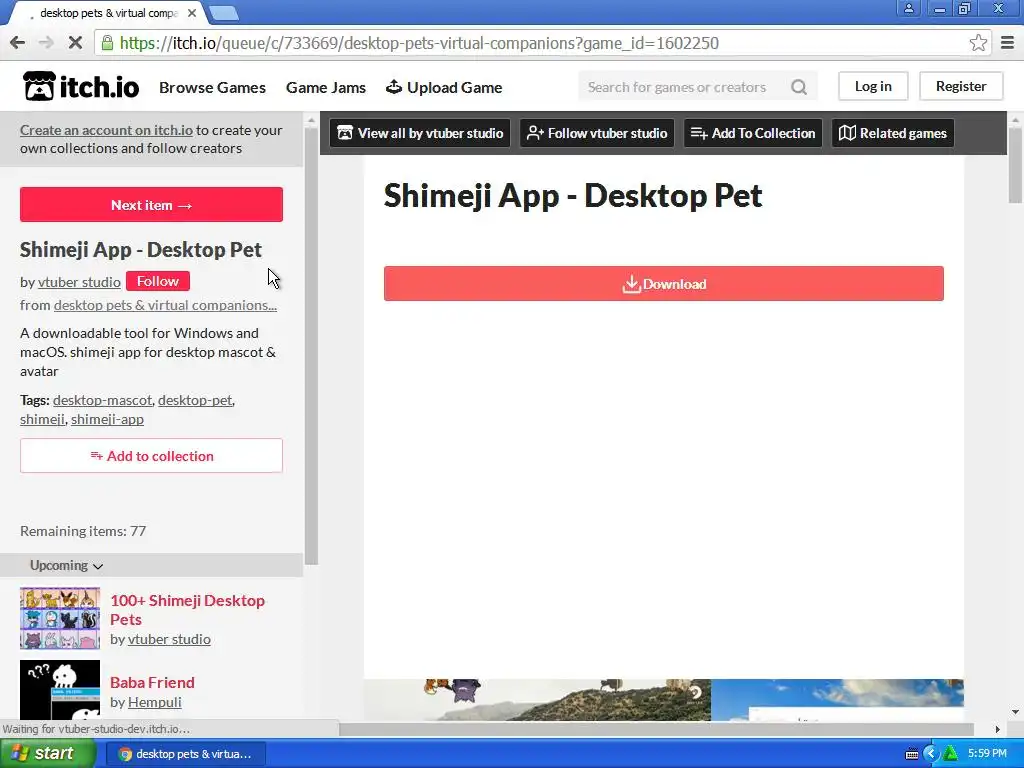Click the browser forward arrow

(x=46, y=43)
